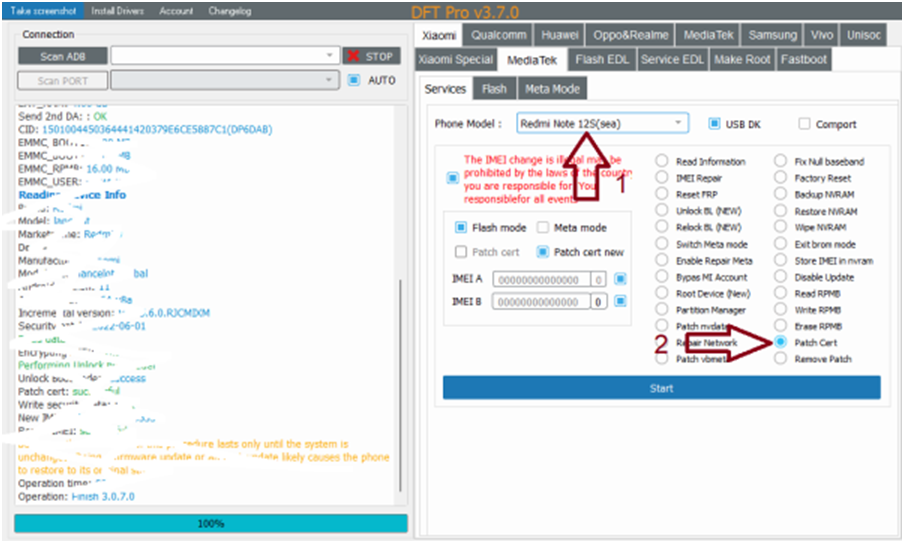The height and width of the screenshot is (543, 904).
Task: Switch to the Qualcomm brand tab
Action: (499, 35)
